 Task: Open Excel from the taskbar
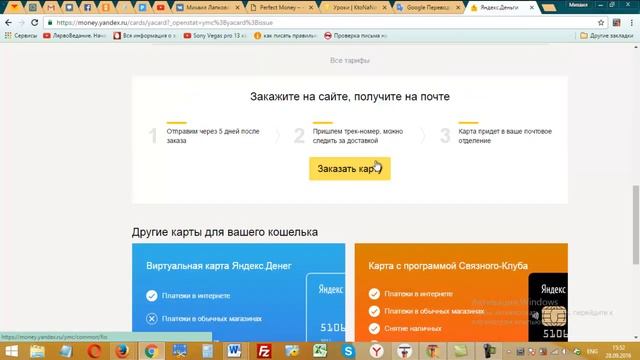(320, 351)
